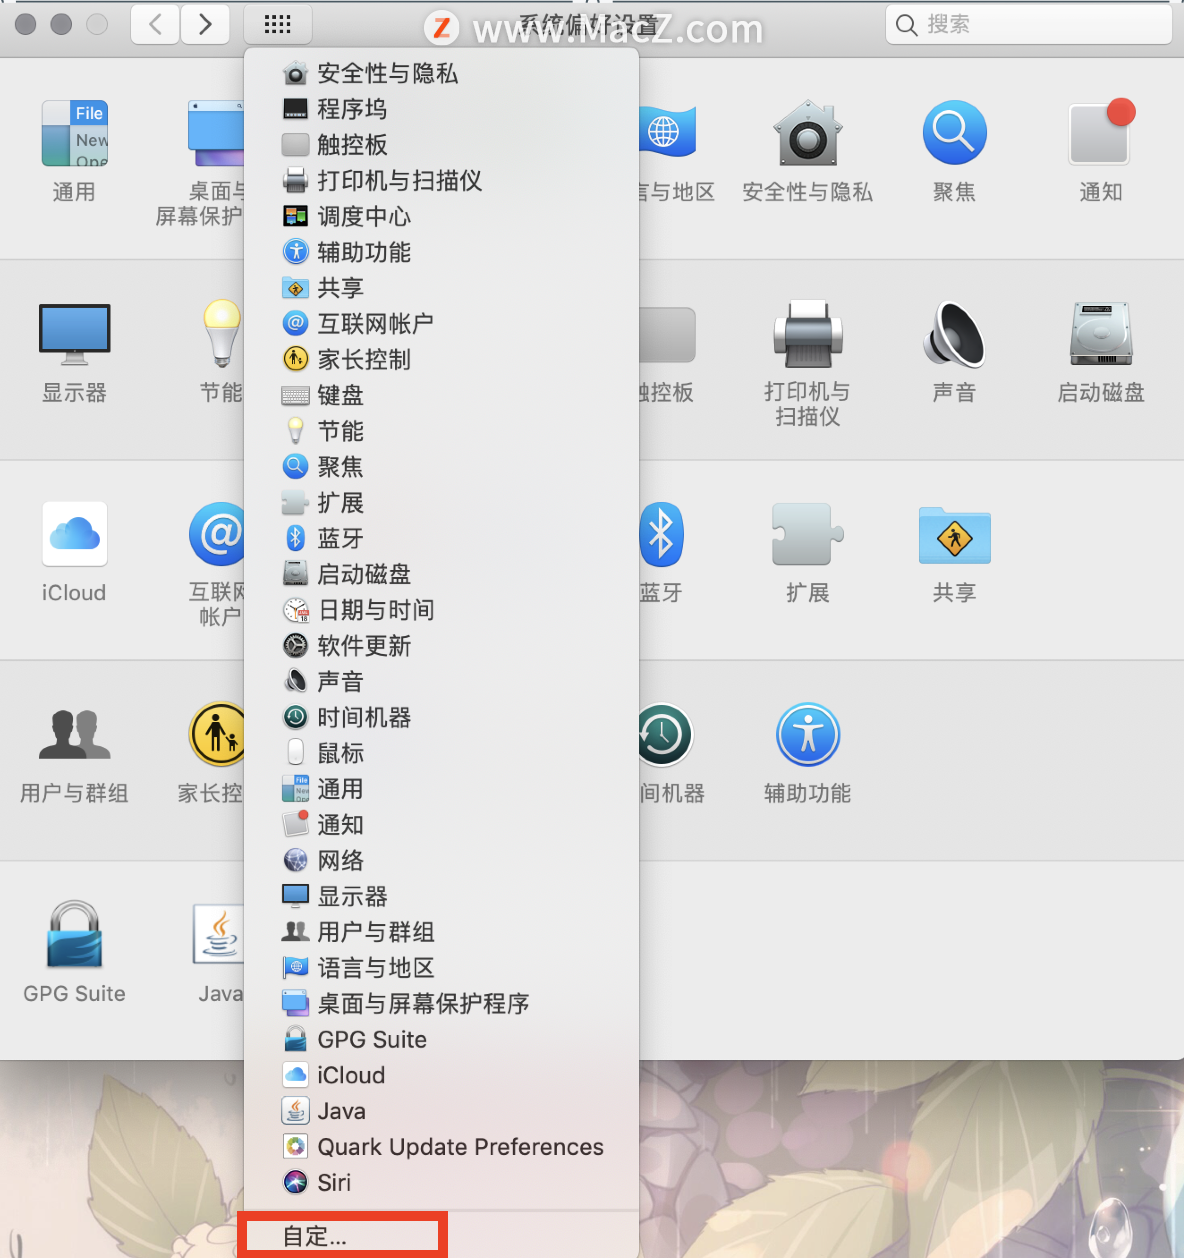Image resolution: width=1184 pixels, height=1258 pixels.
Task: Choose Quark Update Preferences from the menu
Action: pyautogui.click(x=441, y=1147)
